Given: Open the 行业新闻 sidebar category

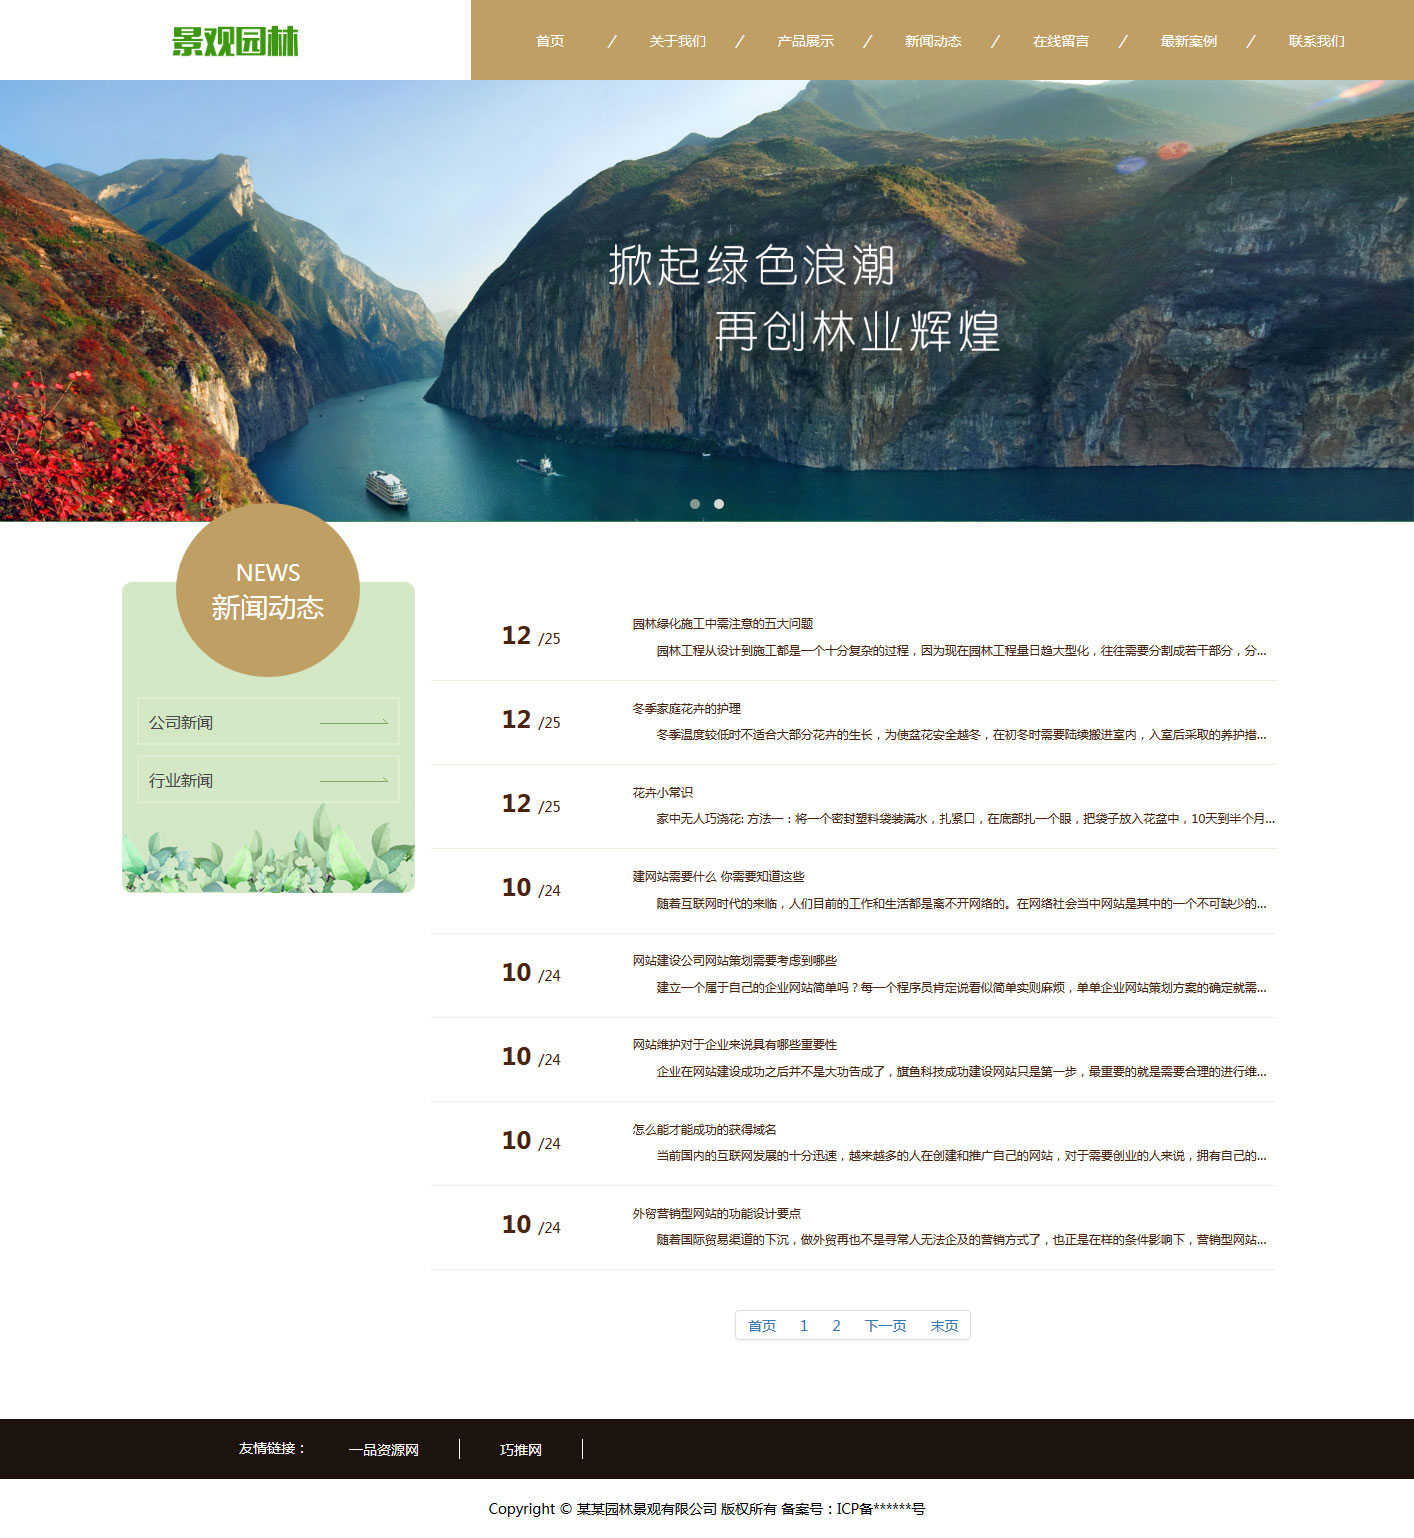Looking at the screenshot, I should point(268,780).
